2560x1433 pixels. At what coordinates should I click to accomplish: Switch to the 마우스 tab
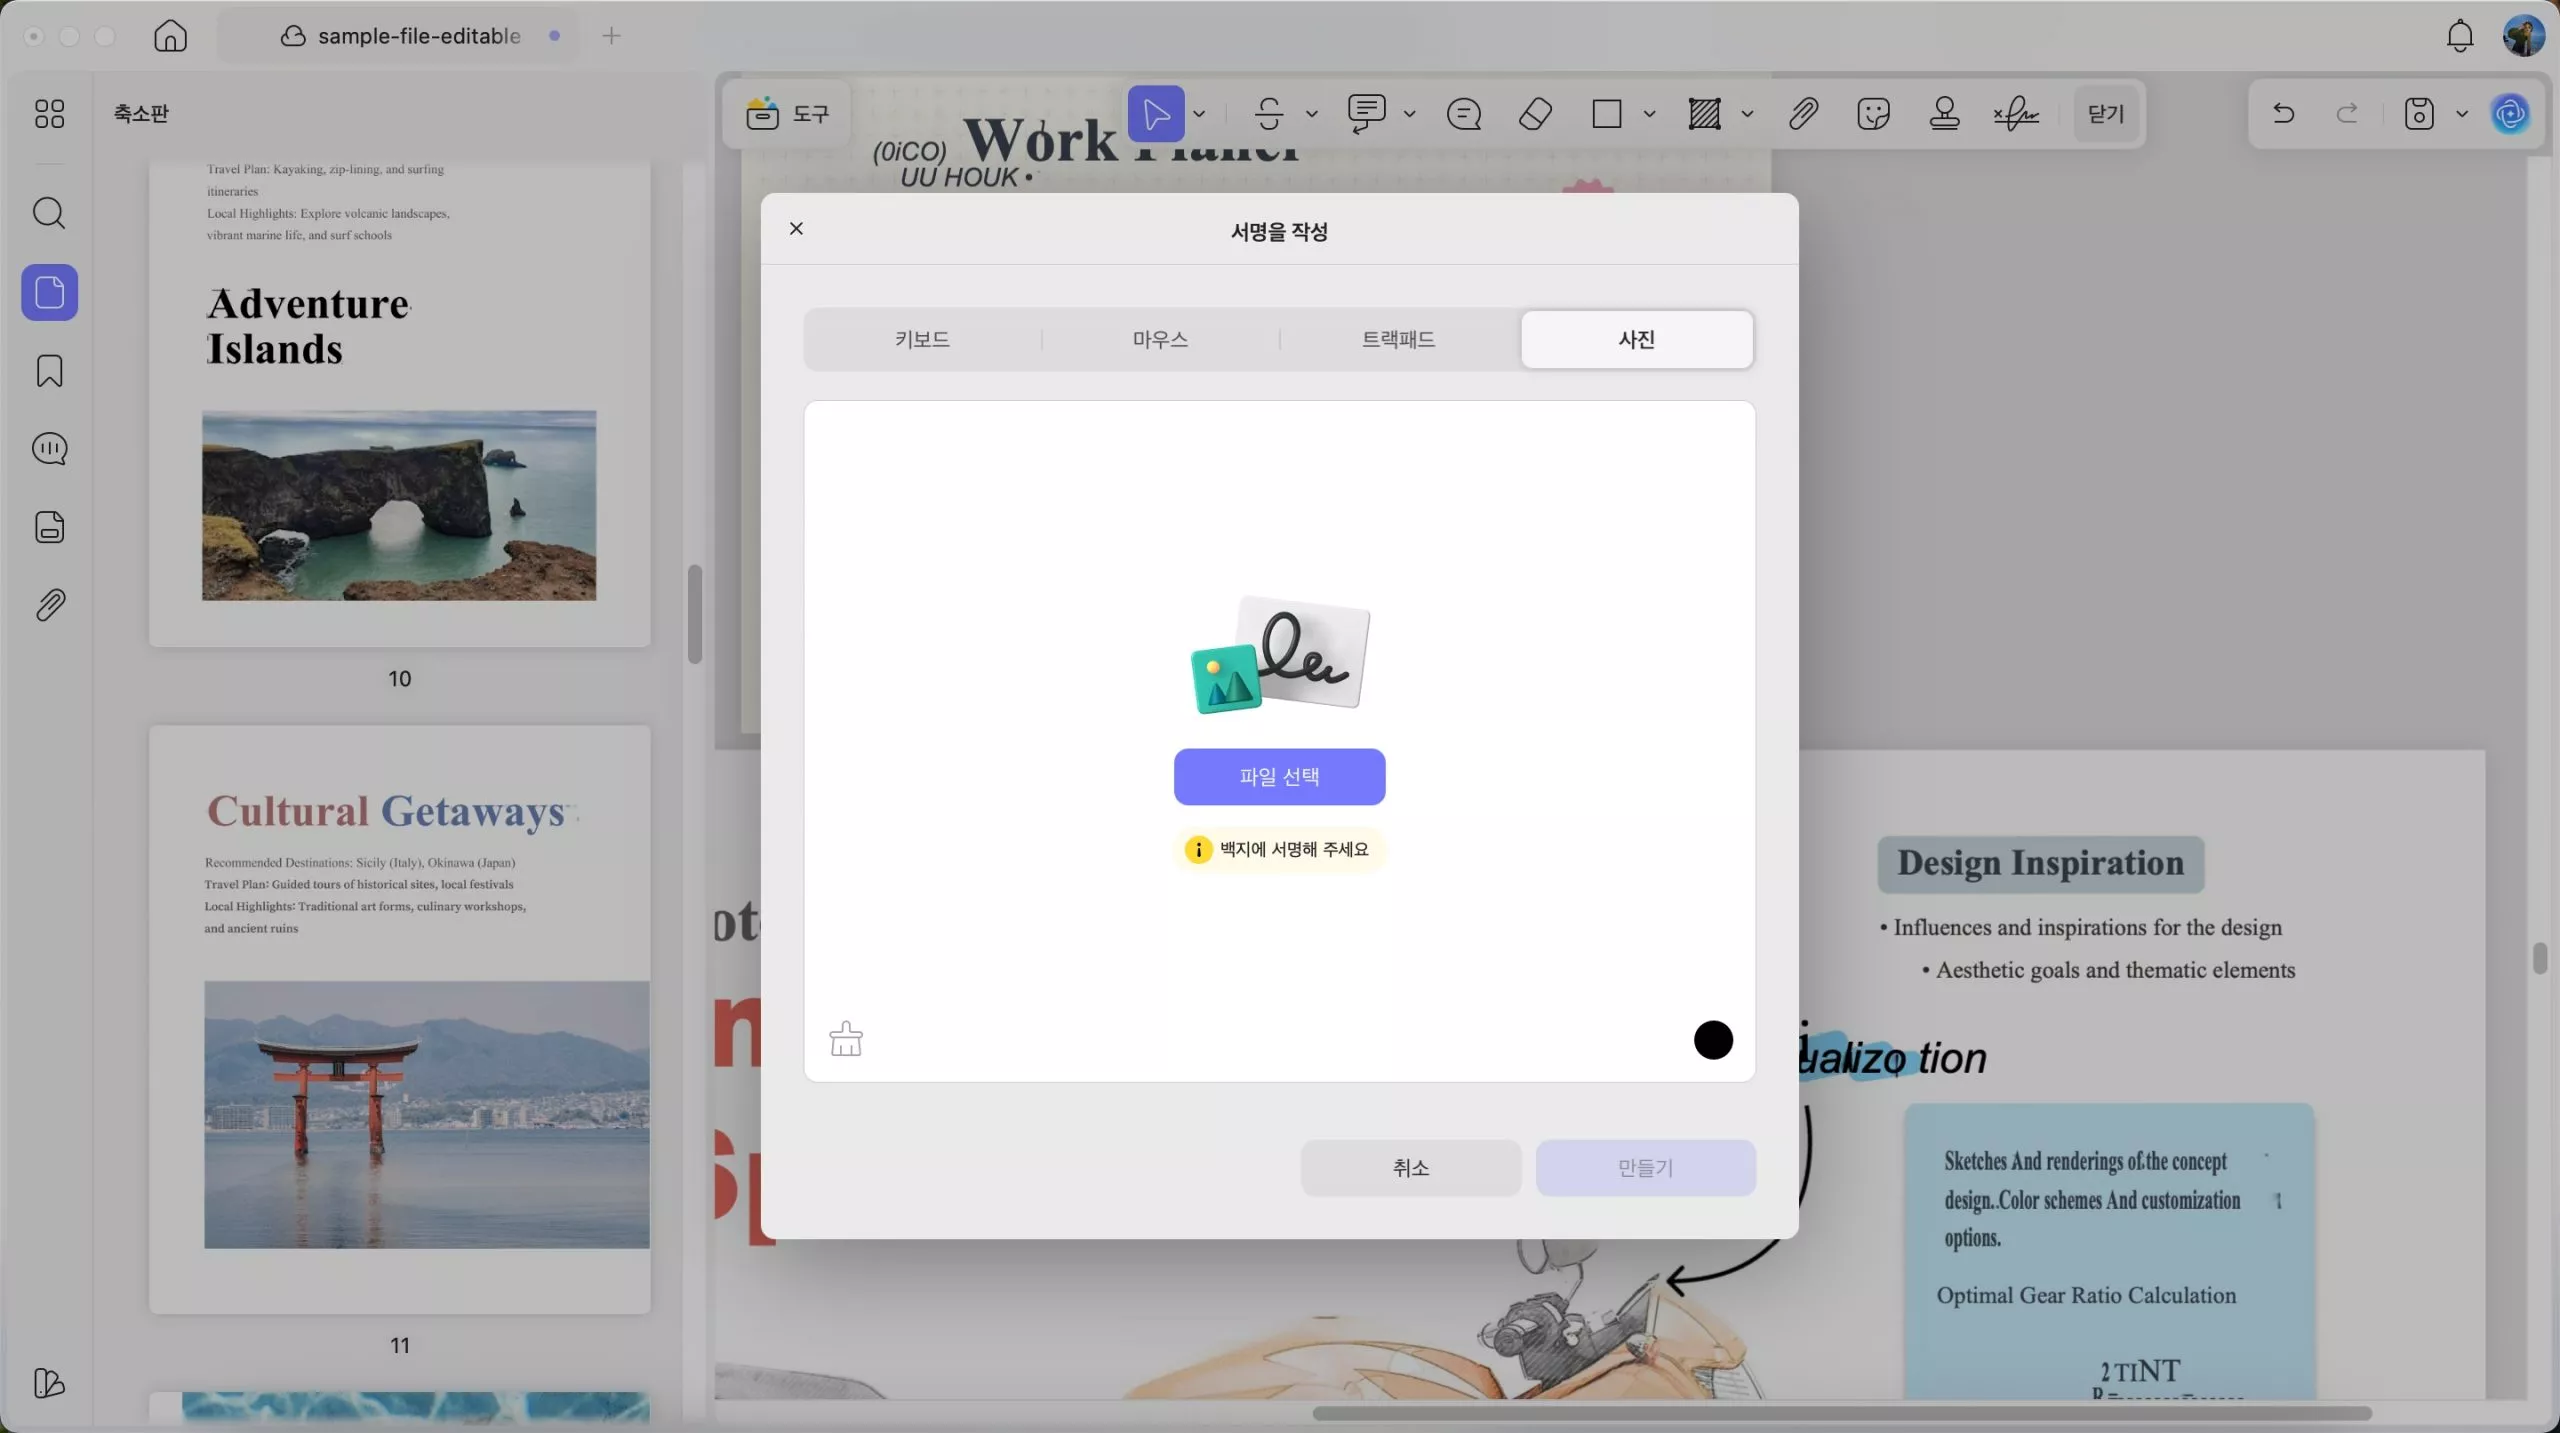pos(1160,340)
